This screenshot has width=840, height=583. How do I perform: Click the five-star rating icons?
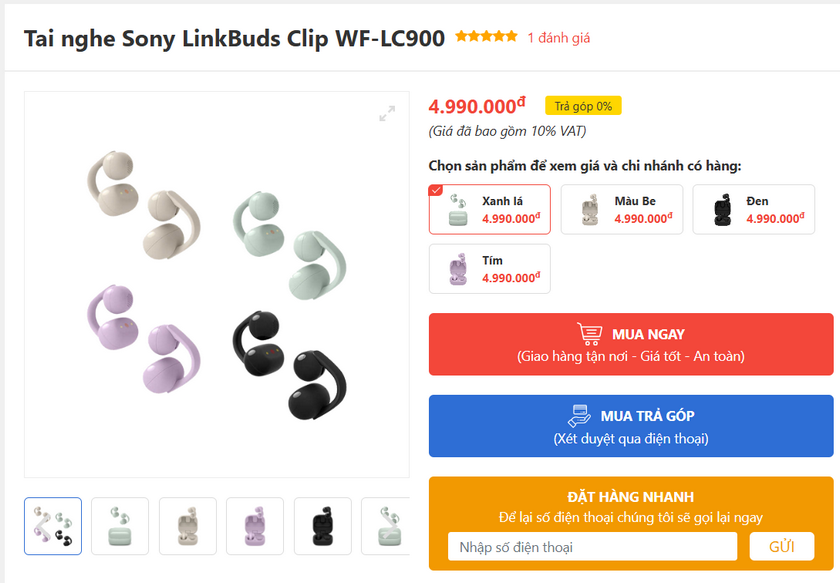click(x=486, y=37)
